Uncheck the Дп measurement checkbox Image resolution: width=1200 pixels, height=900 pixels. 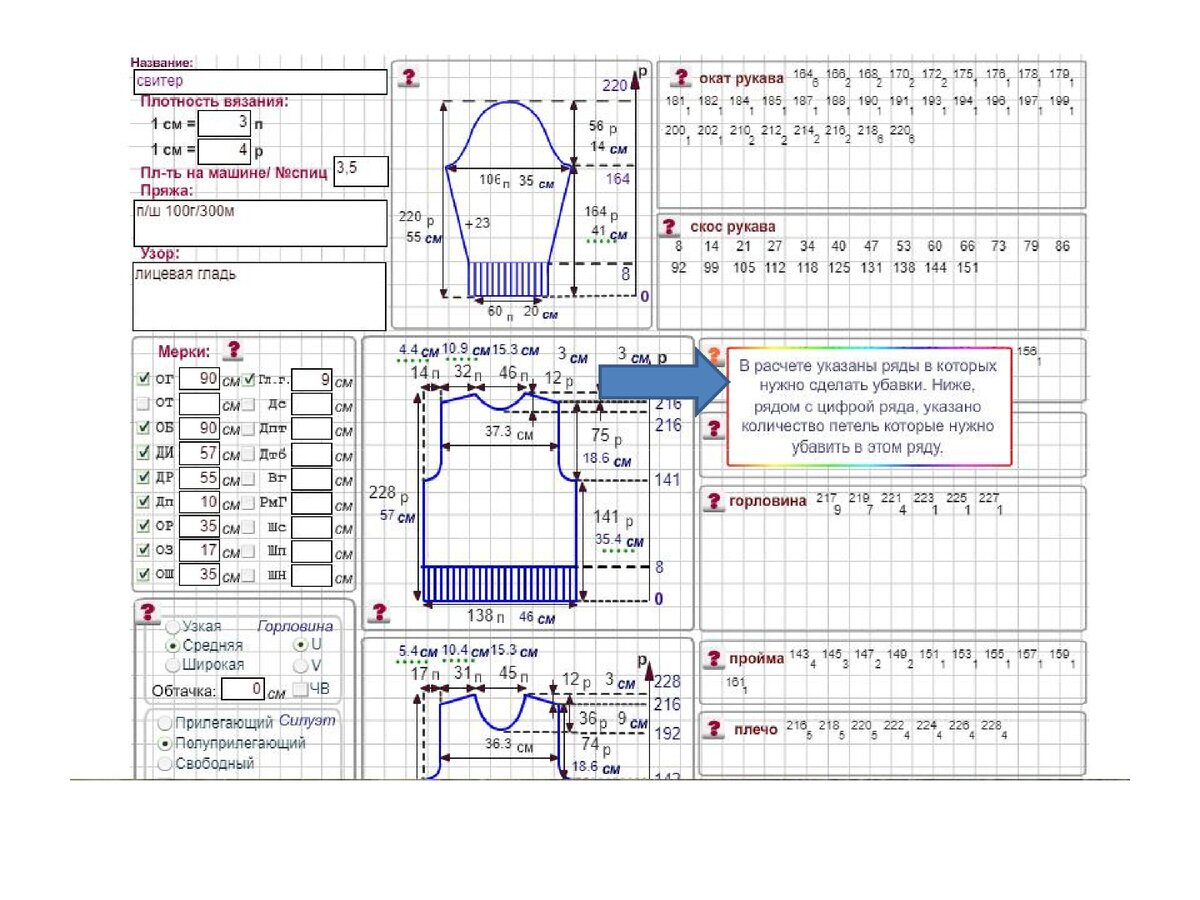tap(143, 501)
